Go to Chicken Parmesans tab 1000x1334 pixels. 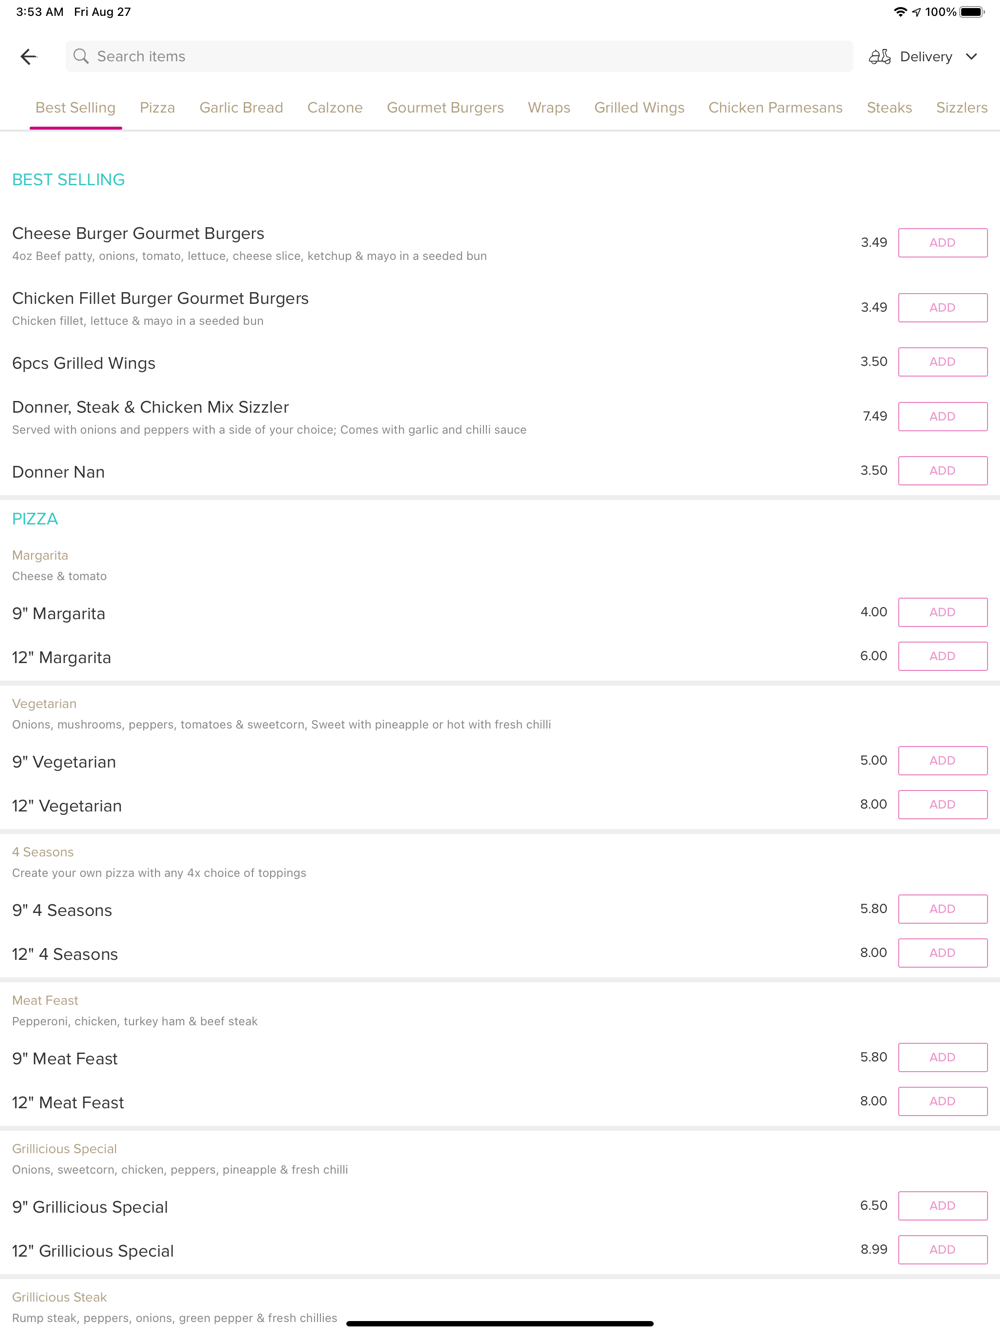point(775,108)
